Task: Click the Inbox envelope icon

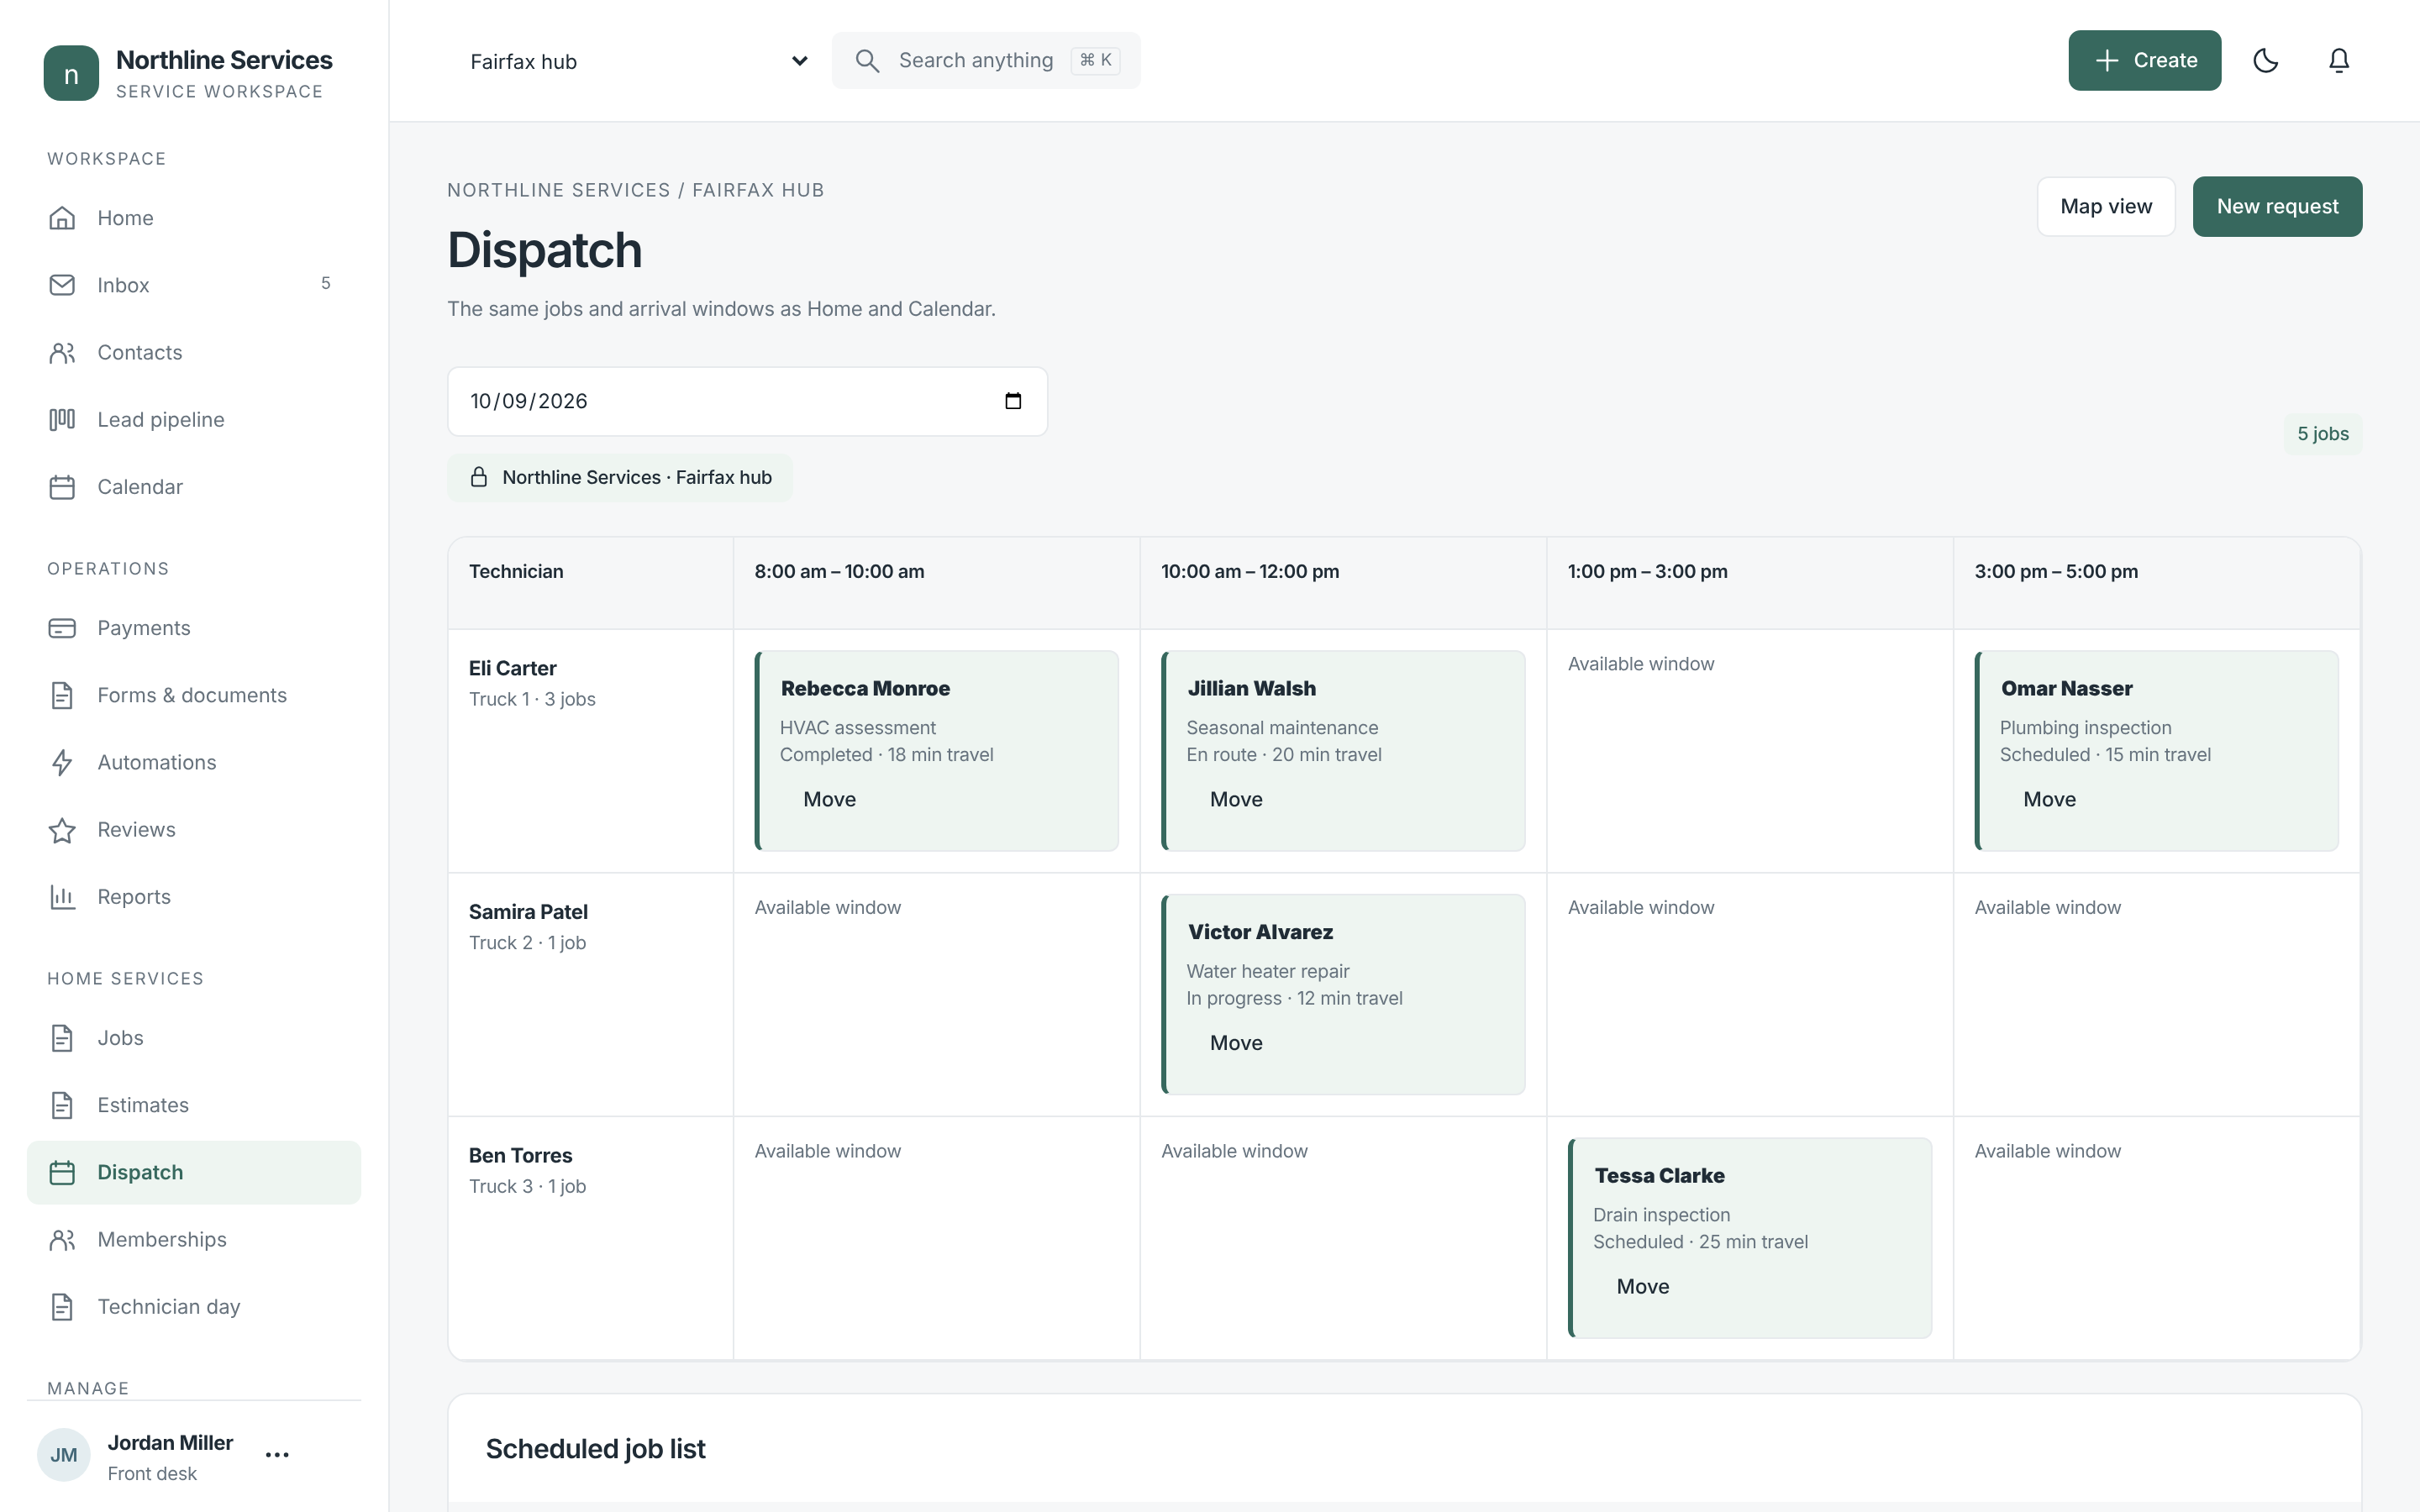Action: tap(62, 285)
